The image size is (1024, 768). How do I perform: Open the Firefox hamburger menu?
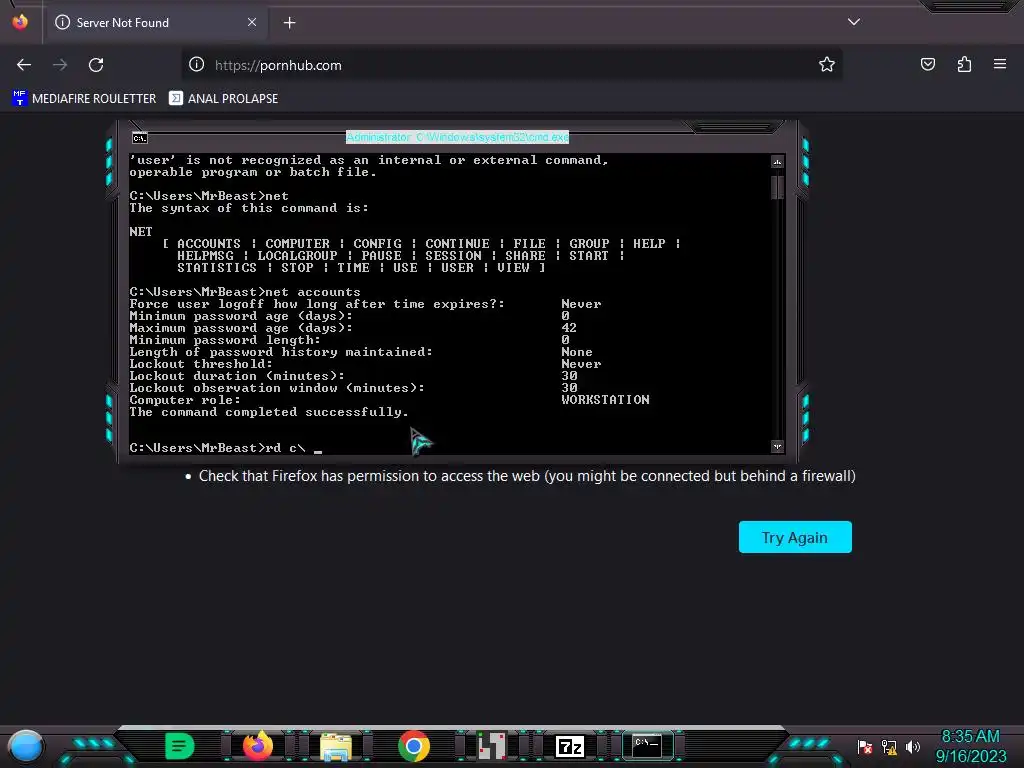tap(1000, 64)
